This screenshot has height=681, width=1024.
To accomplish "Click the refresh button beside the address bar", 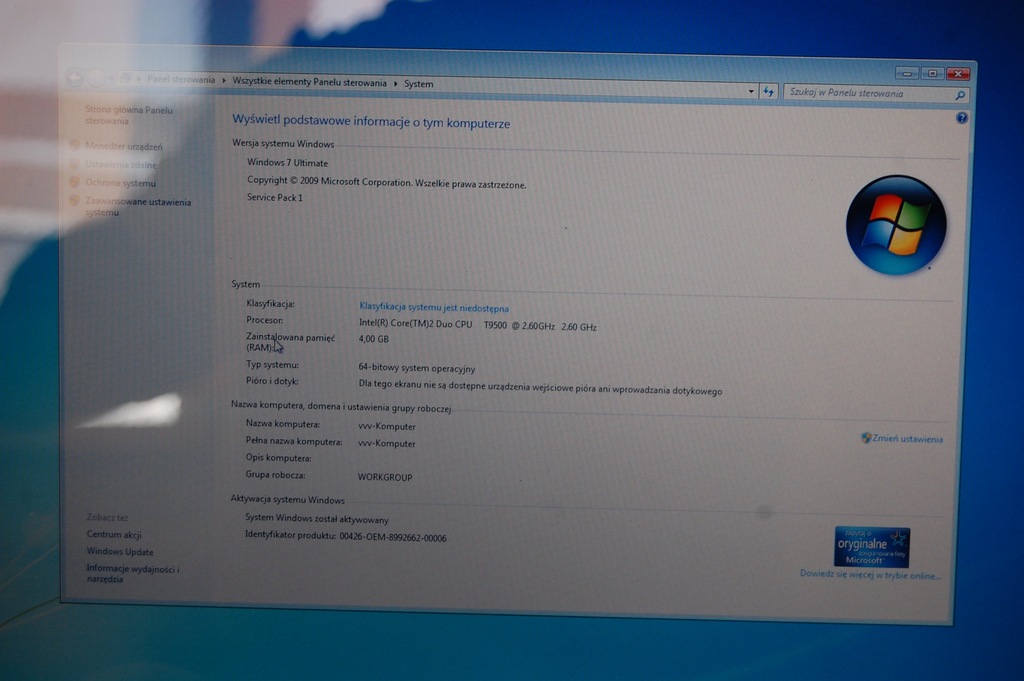I will [769, 92].
